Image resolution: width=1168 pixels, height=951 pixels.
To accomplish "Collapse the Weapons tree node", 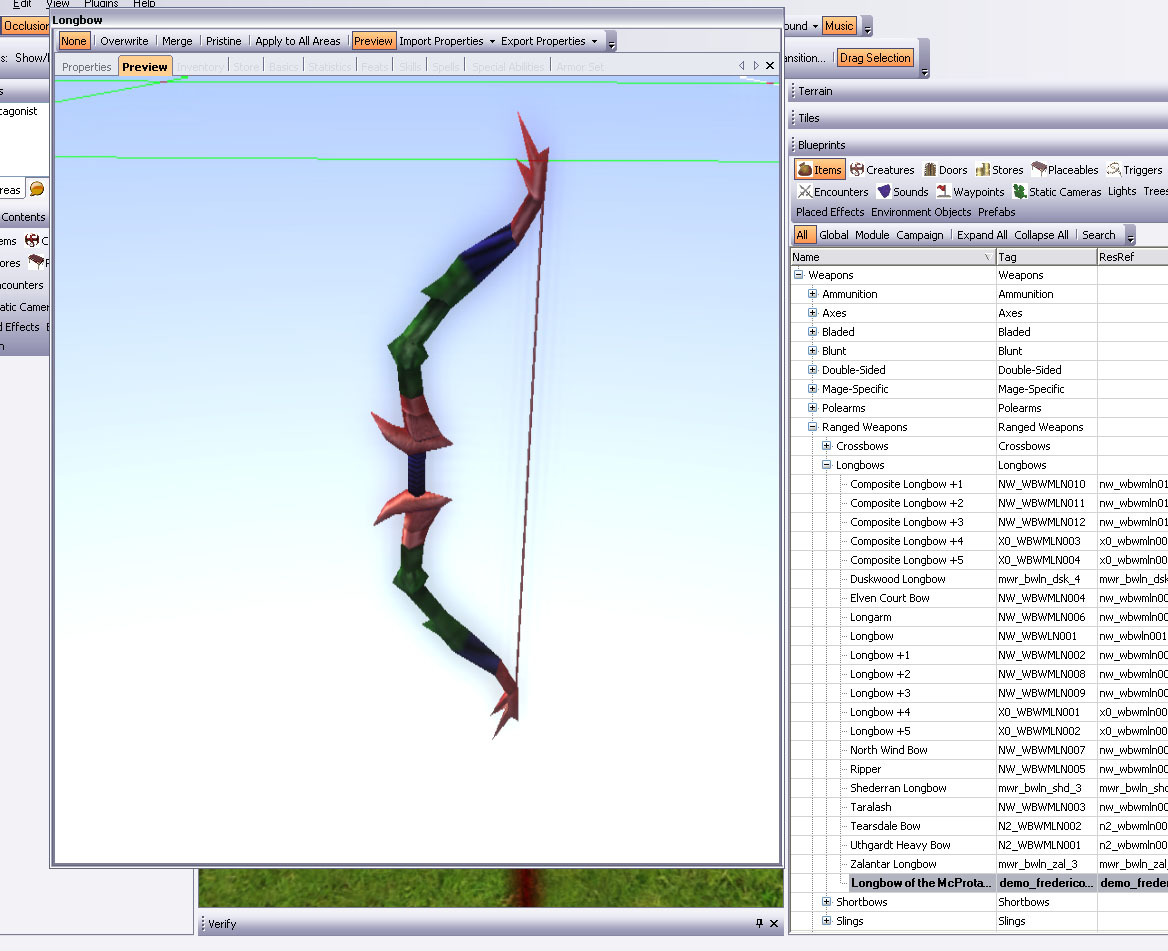I will tap(799, 275).
